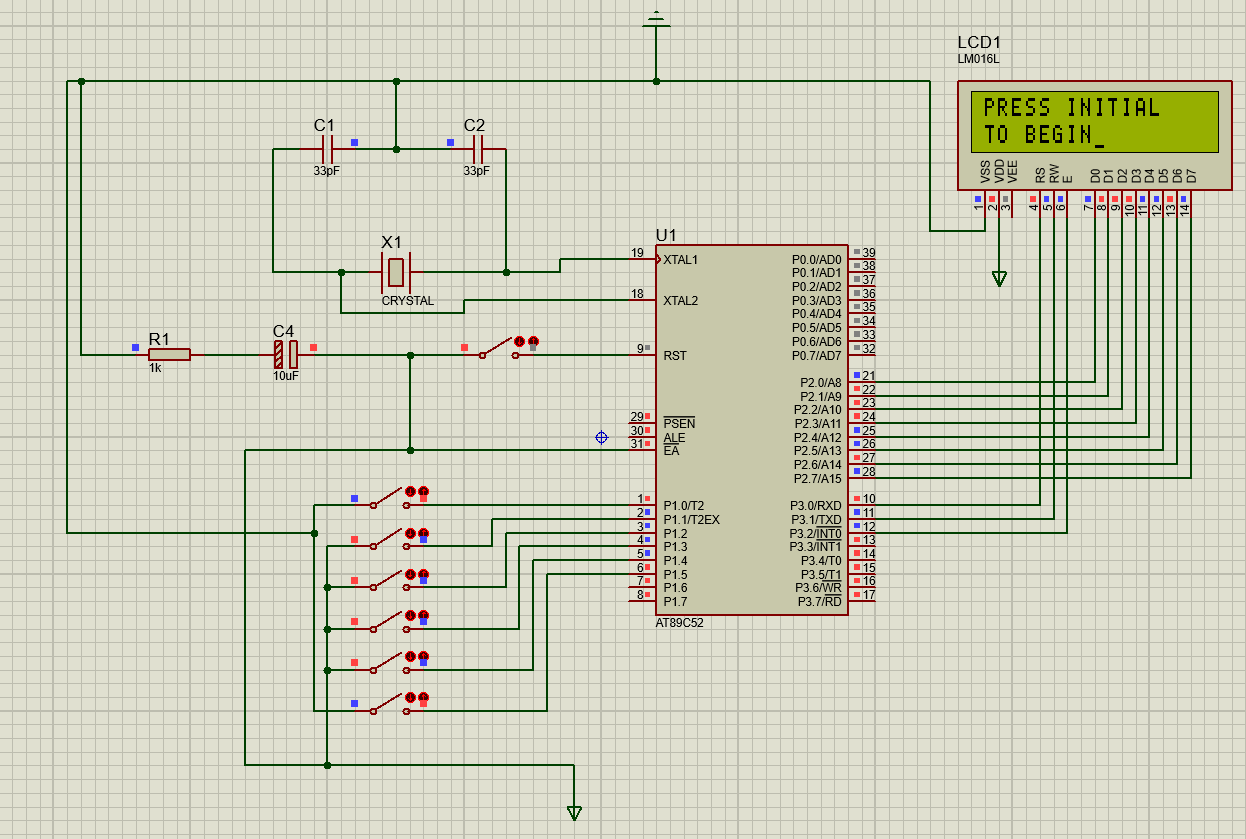Click the D7 pin label on LCD
This screenshot has width=1246, height=839.
[1191, 175]
